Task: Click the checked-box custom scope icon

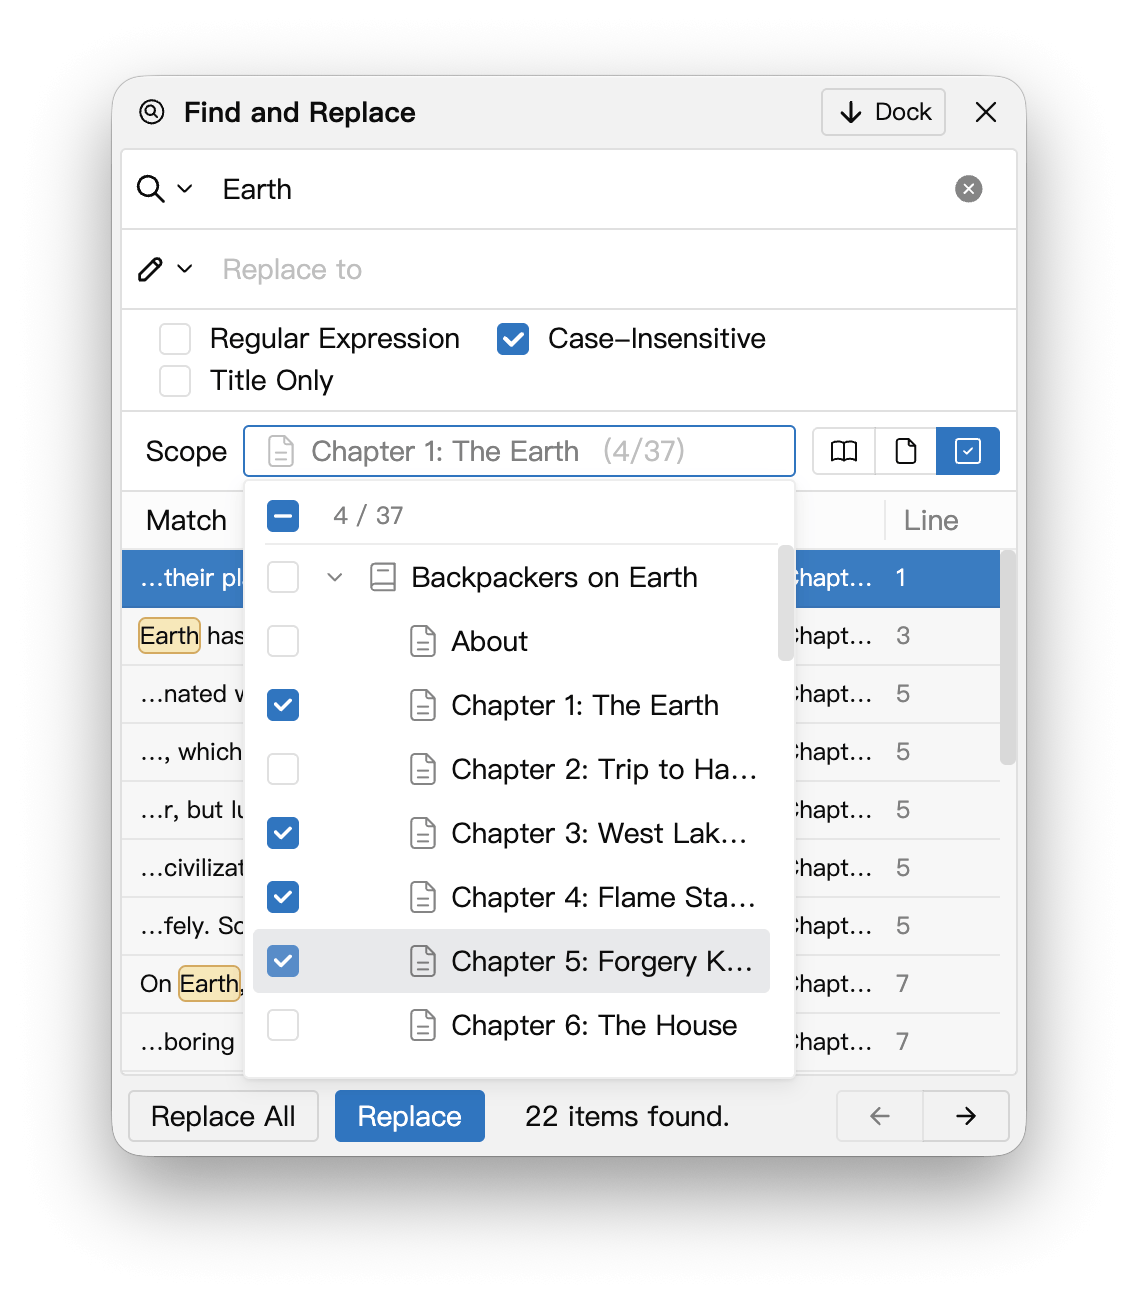Action: click(968, 451)
